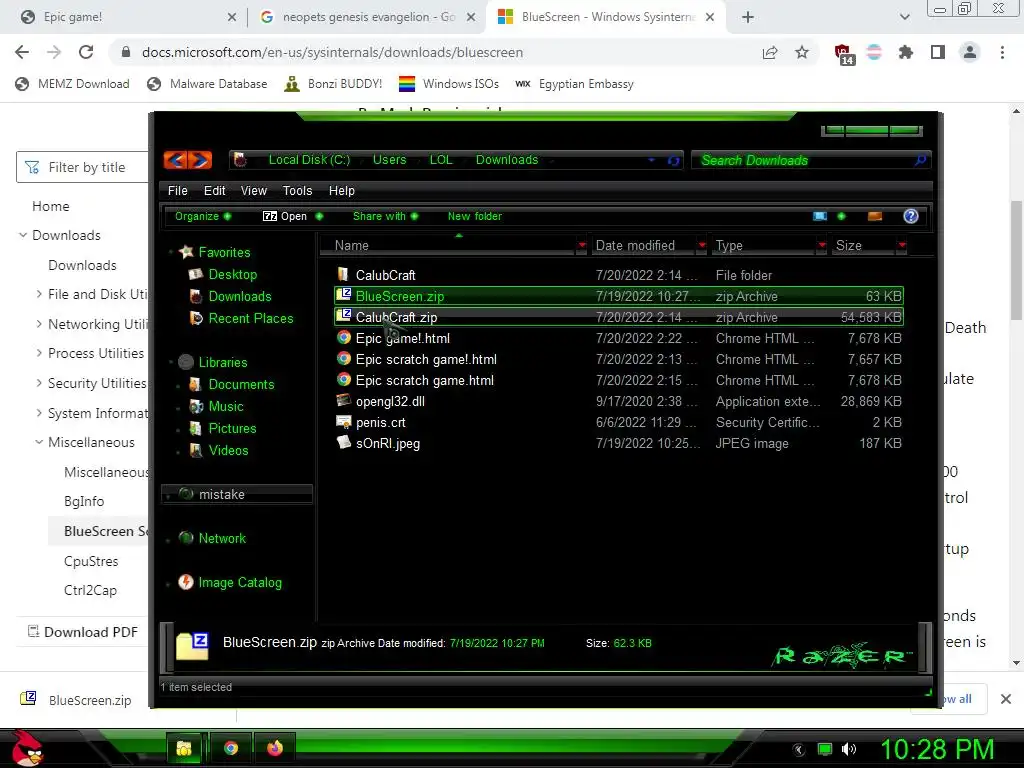This screenshot has width=1024, height=768.
Task: Open the explorer Edit menu
Action: [214, 191]
